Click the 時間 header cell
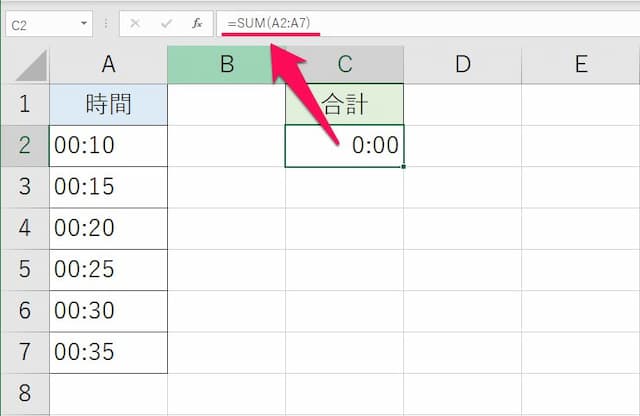This screenshot has height=416, width=640. pos(108,105)
